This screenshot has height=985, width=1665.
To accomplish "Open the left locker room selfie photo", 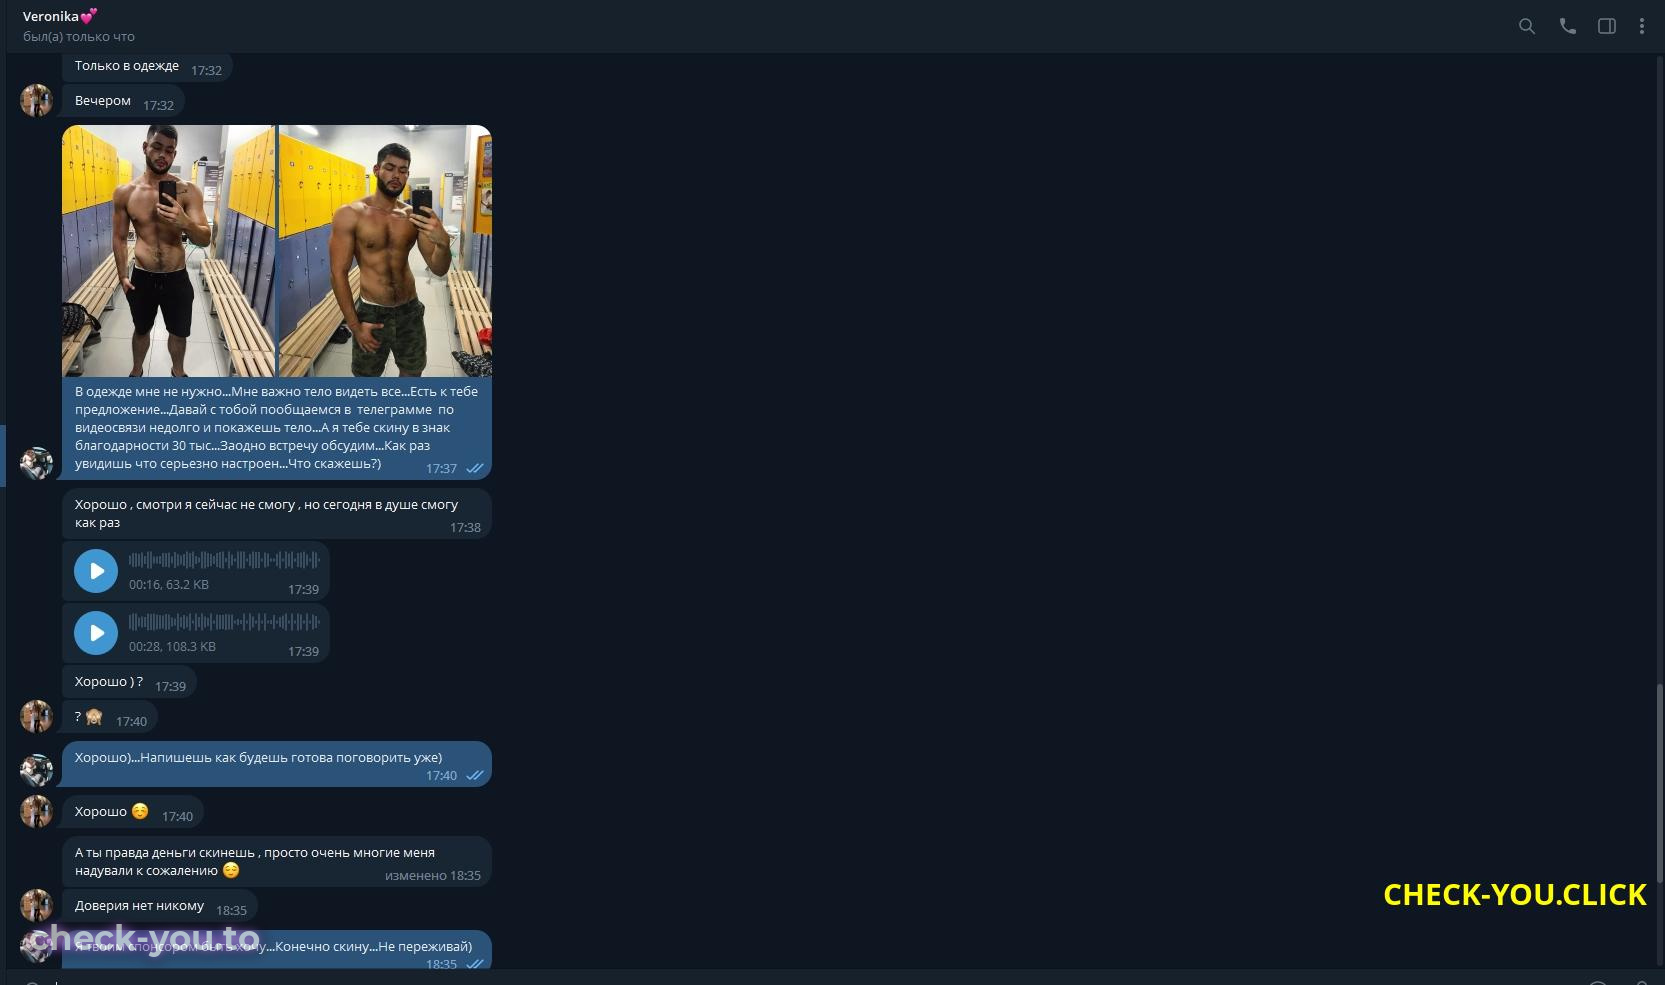I will [x=168, y=250].
